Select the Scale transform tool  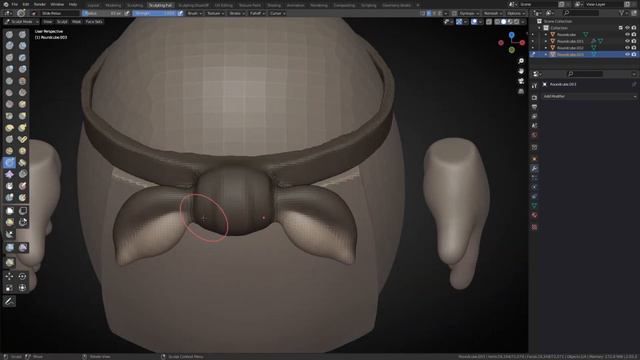coord(9,288)
